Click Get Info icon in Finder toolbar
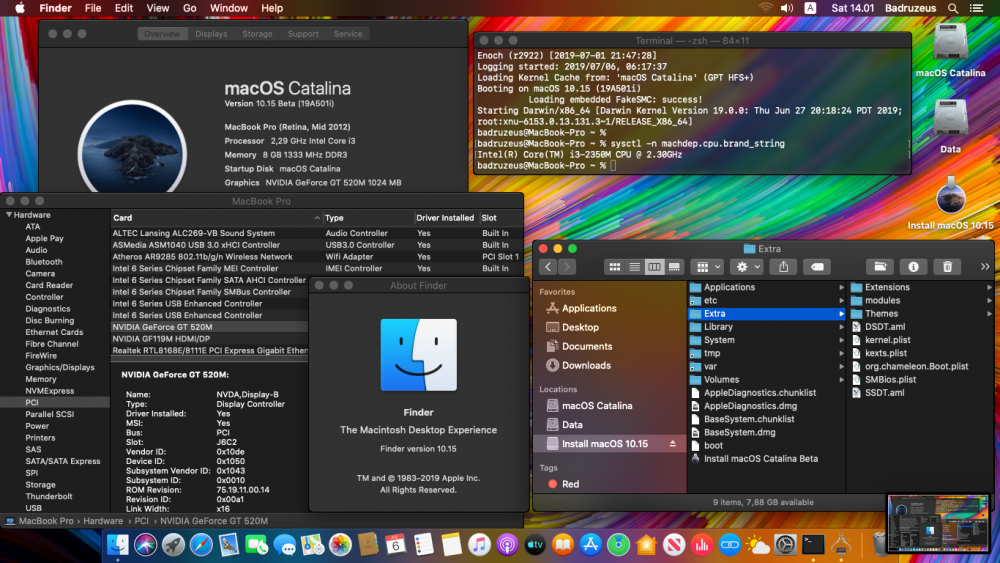The width and height of the screenshot is (1000, 563). 913,267
